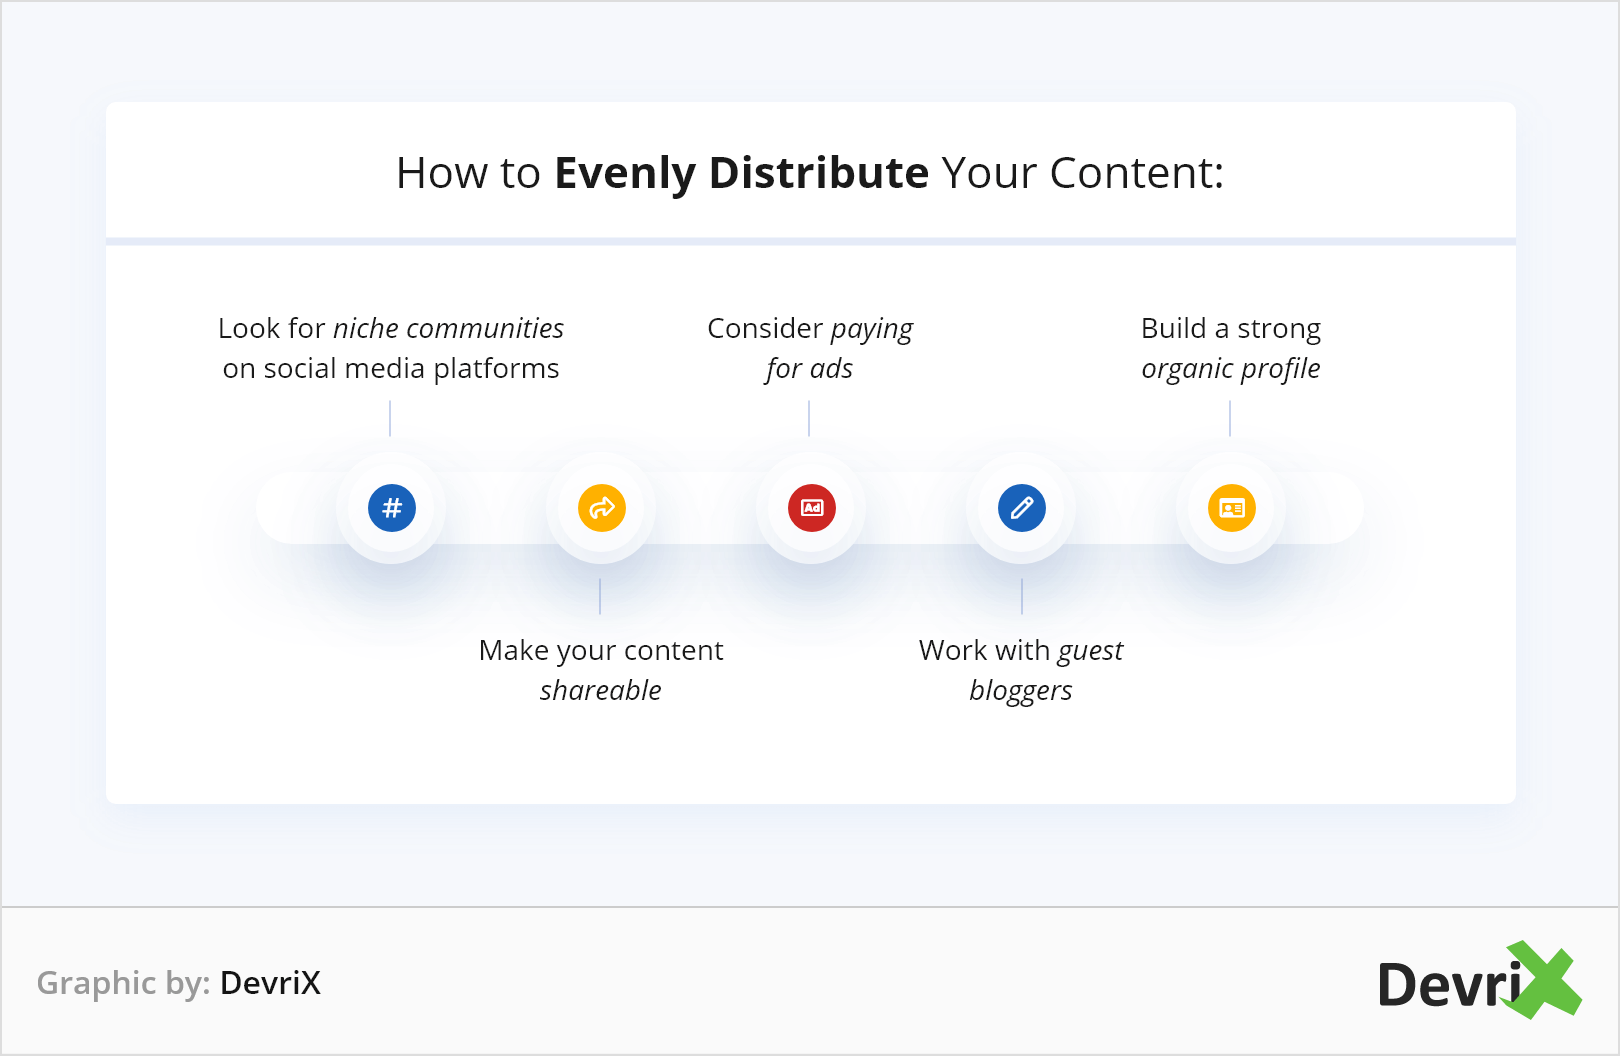Click the connector line above the profile card icon
The image size is (1620, 1056).
[x=1230, y=418]
